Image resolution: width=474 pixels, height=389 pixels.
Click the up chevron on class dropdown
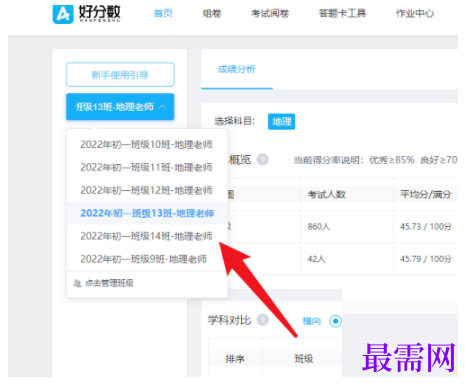click(x=162, y=107)
